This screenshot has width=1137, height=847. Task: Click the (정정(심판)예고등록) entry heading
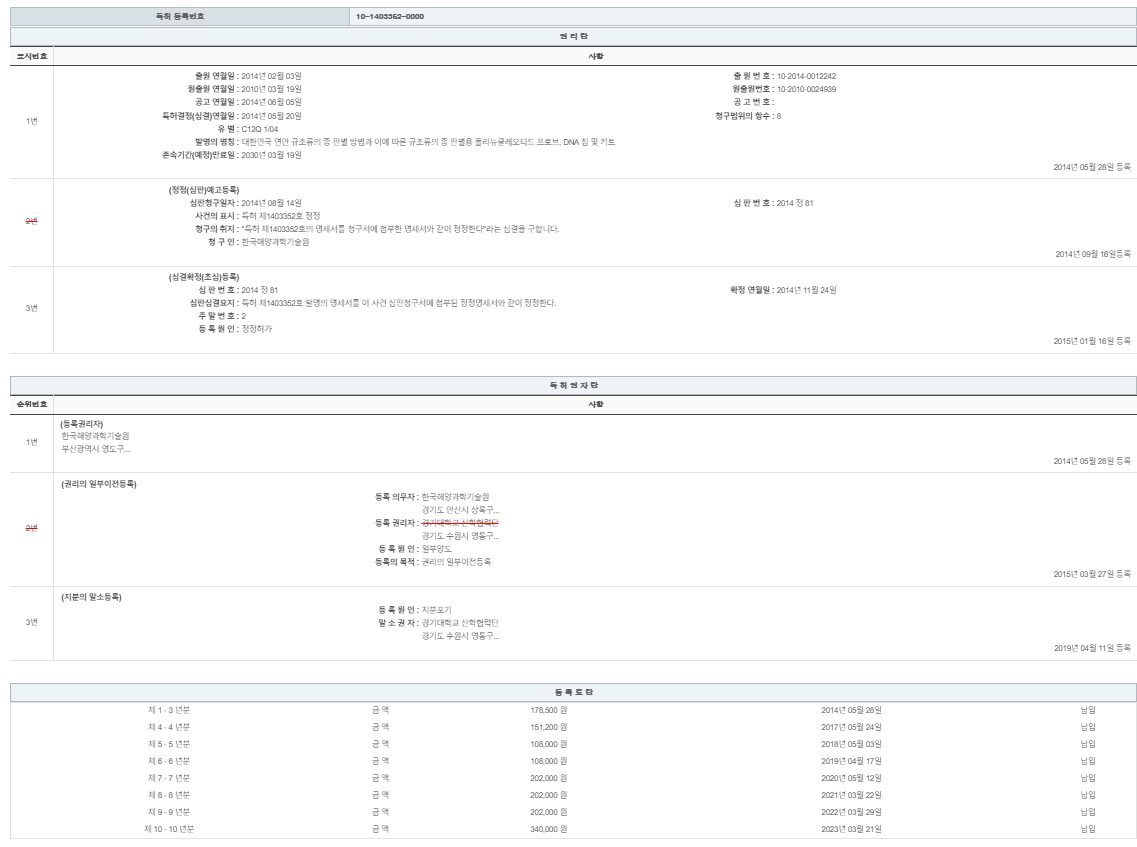coord(204,190)
